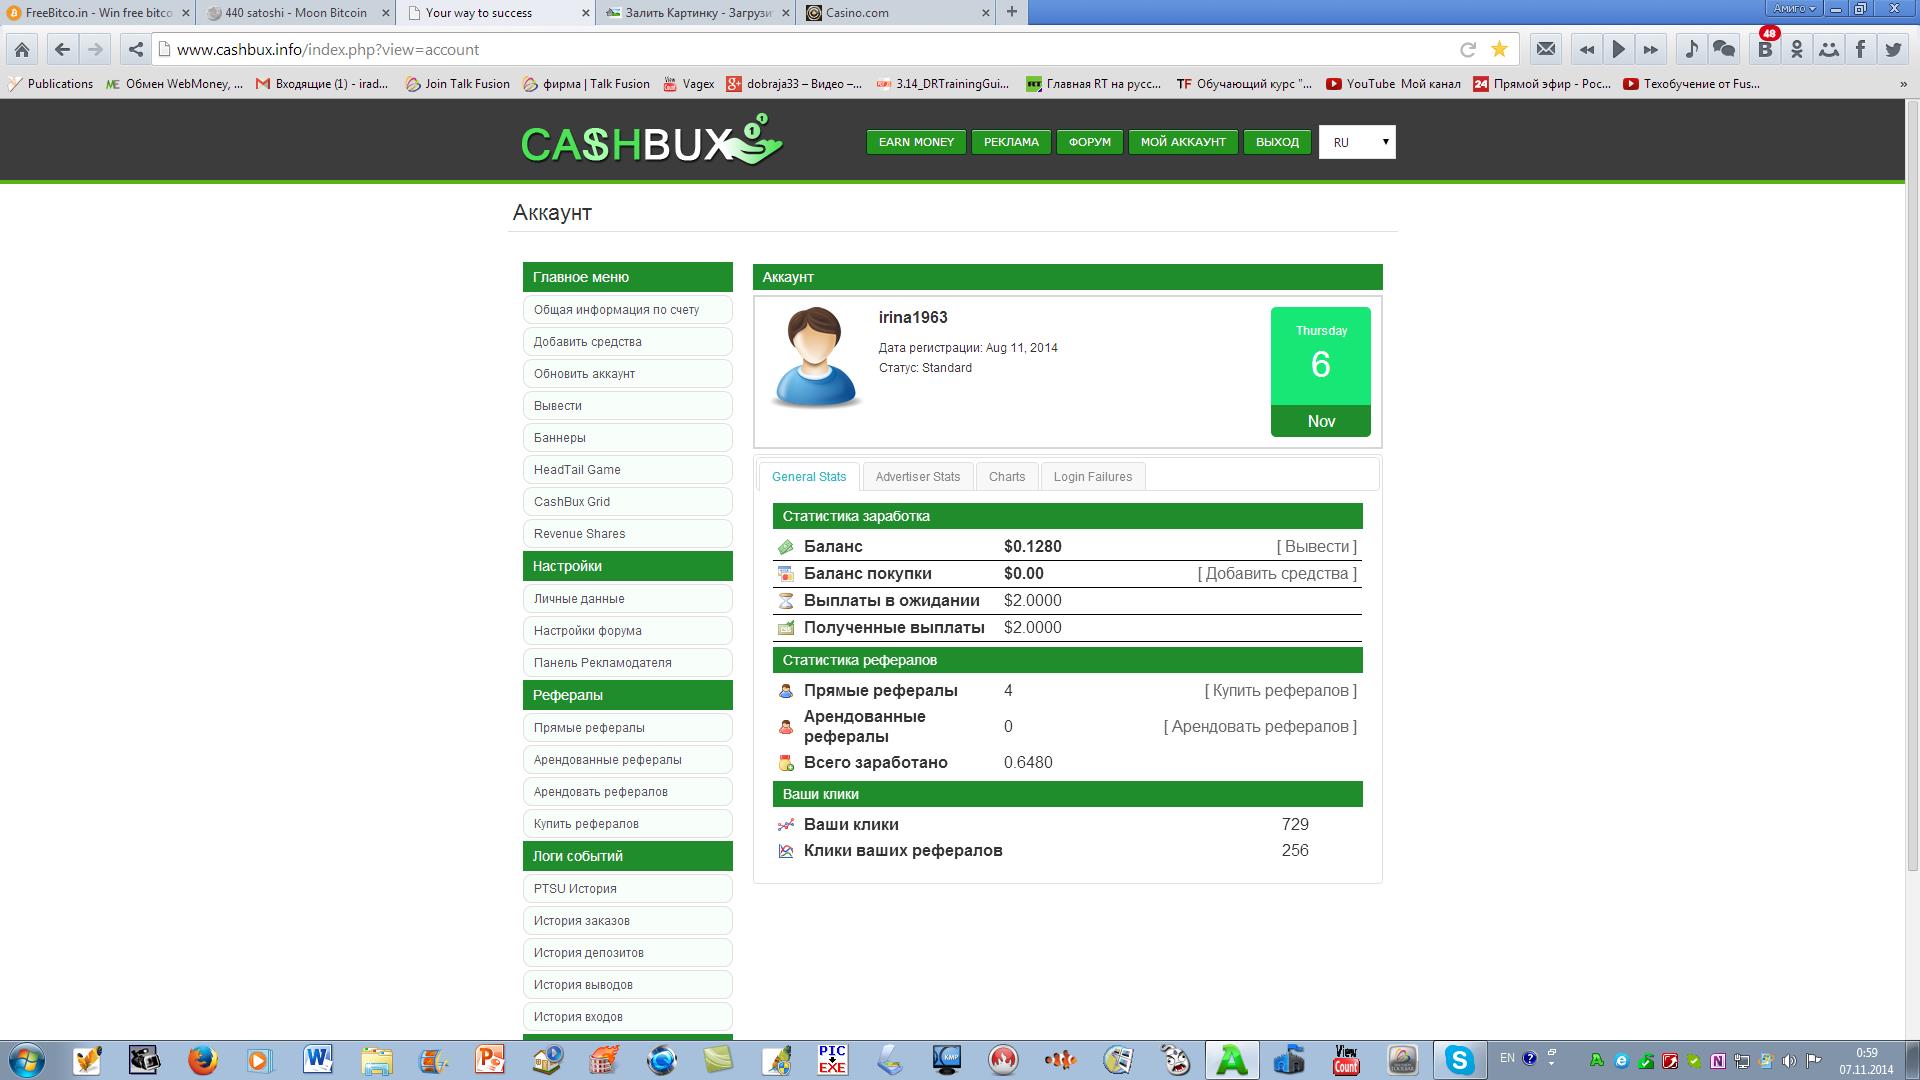Expand the bookmarks overflow chevron

[x=1903, y=84]
